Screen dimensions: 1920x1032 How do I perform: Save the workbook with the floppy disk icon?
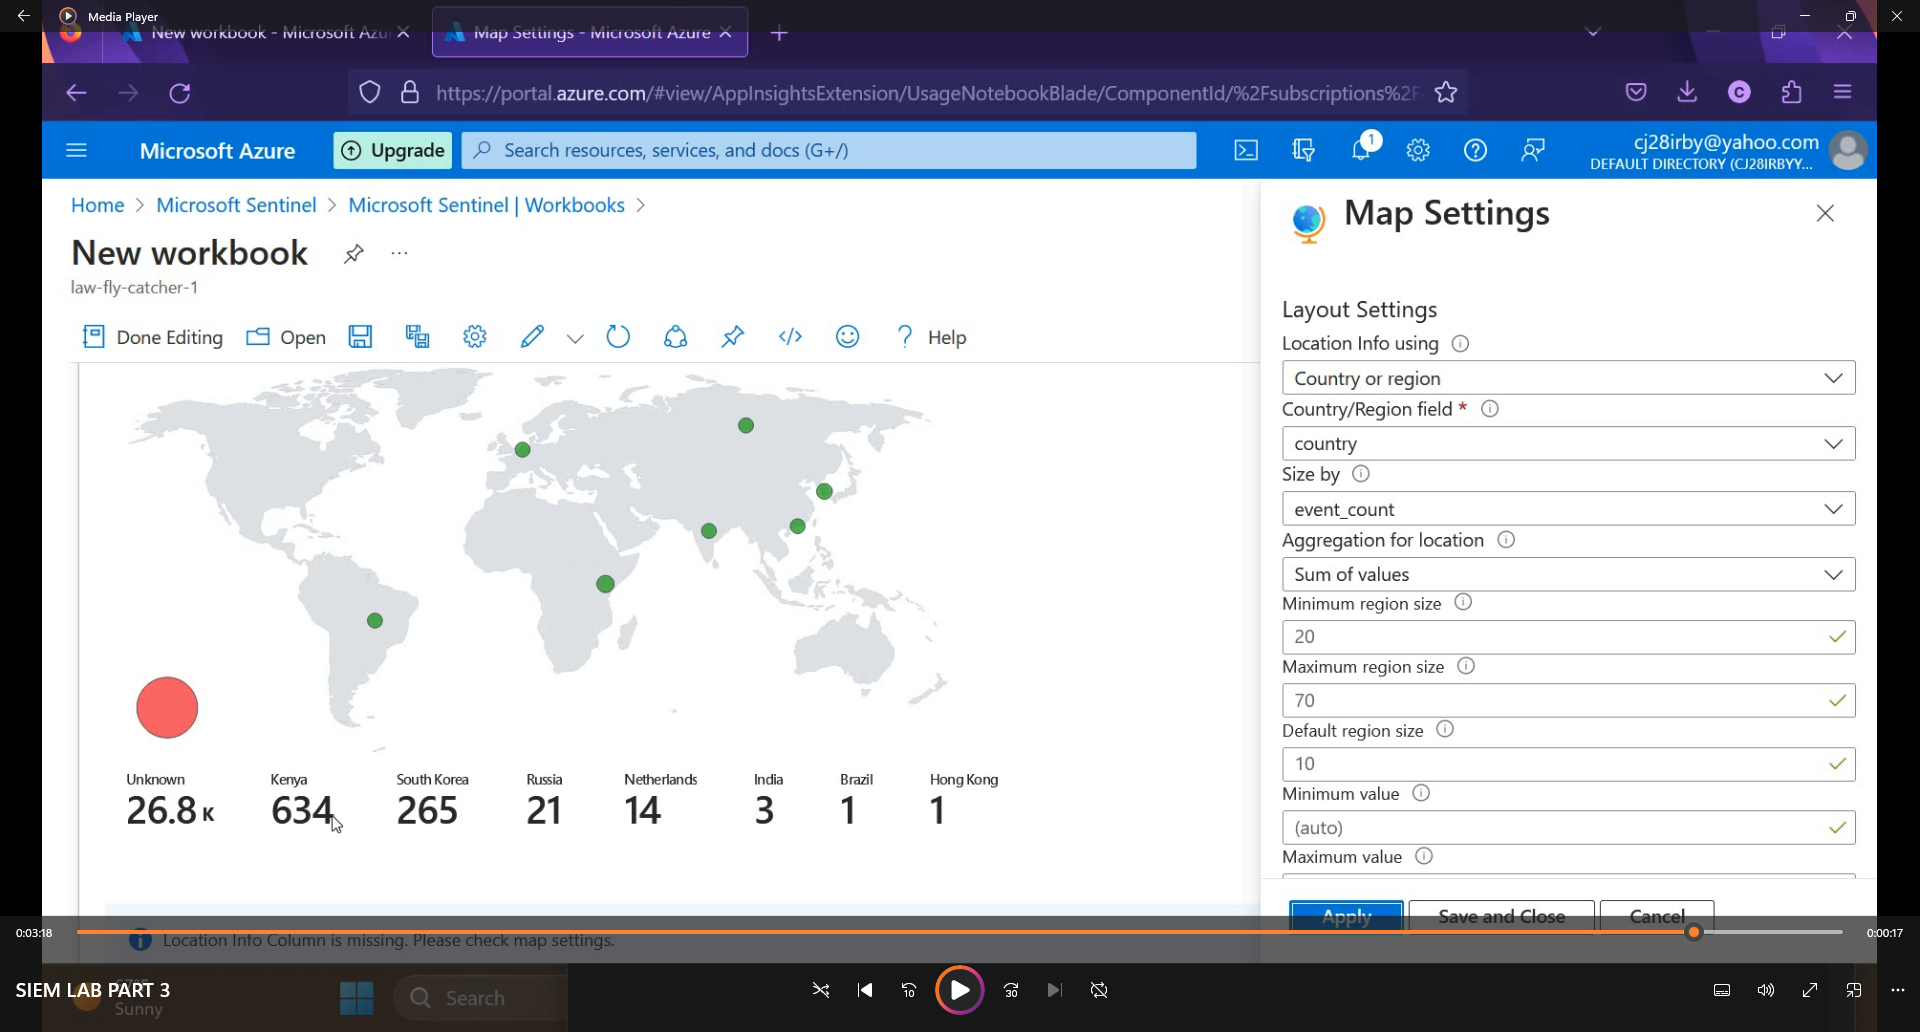(360, 337)
